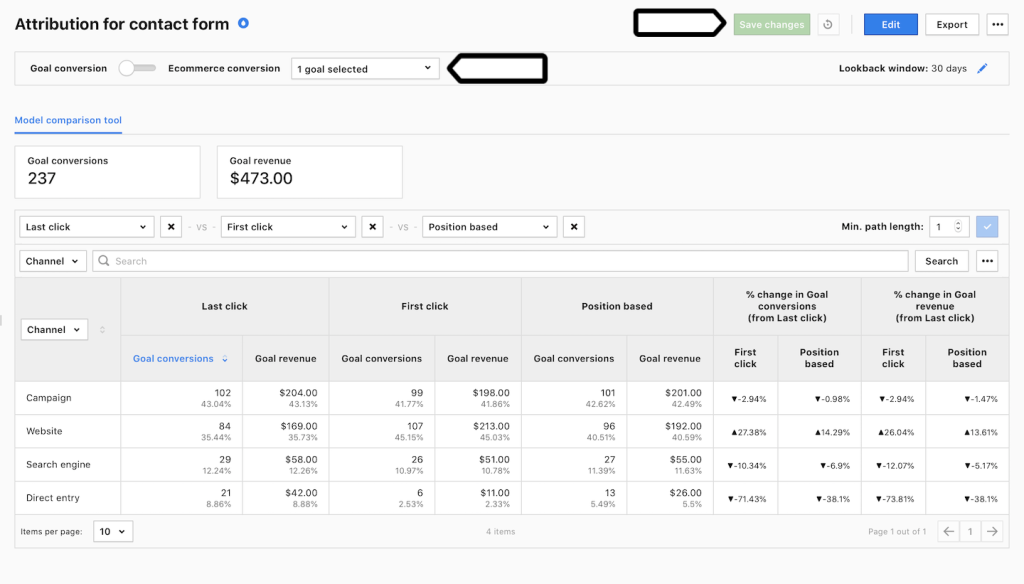Image resolution: width=1024 pixels, height=584 pixels.
Task: Open the items per page dropdown
Action: (112, 531)
